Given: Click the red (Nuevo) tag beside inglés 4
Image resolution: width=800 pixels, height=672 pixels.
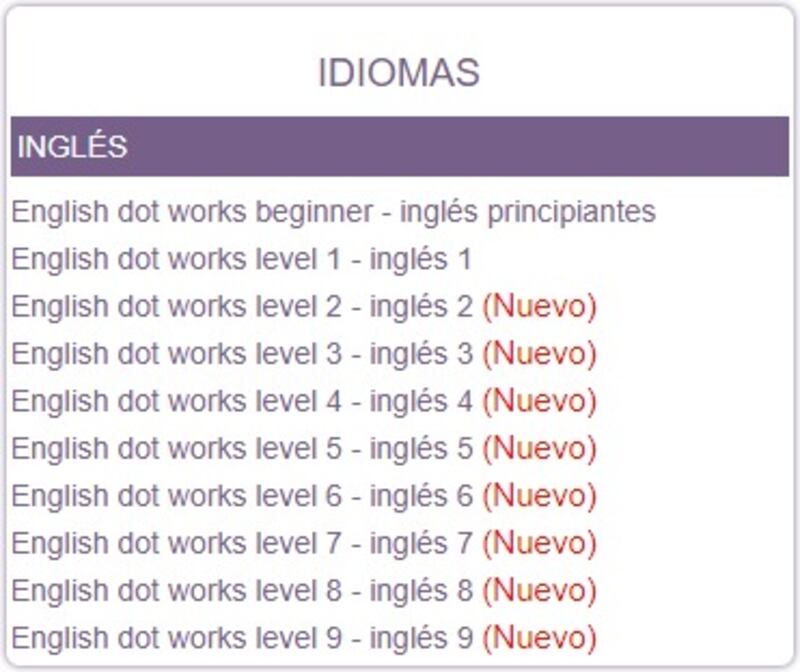Looking at the screenshot, I should pos(539,401).
